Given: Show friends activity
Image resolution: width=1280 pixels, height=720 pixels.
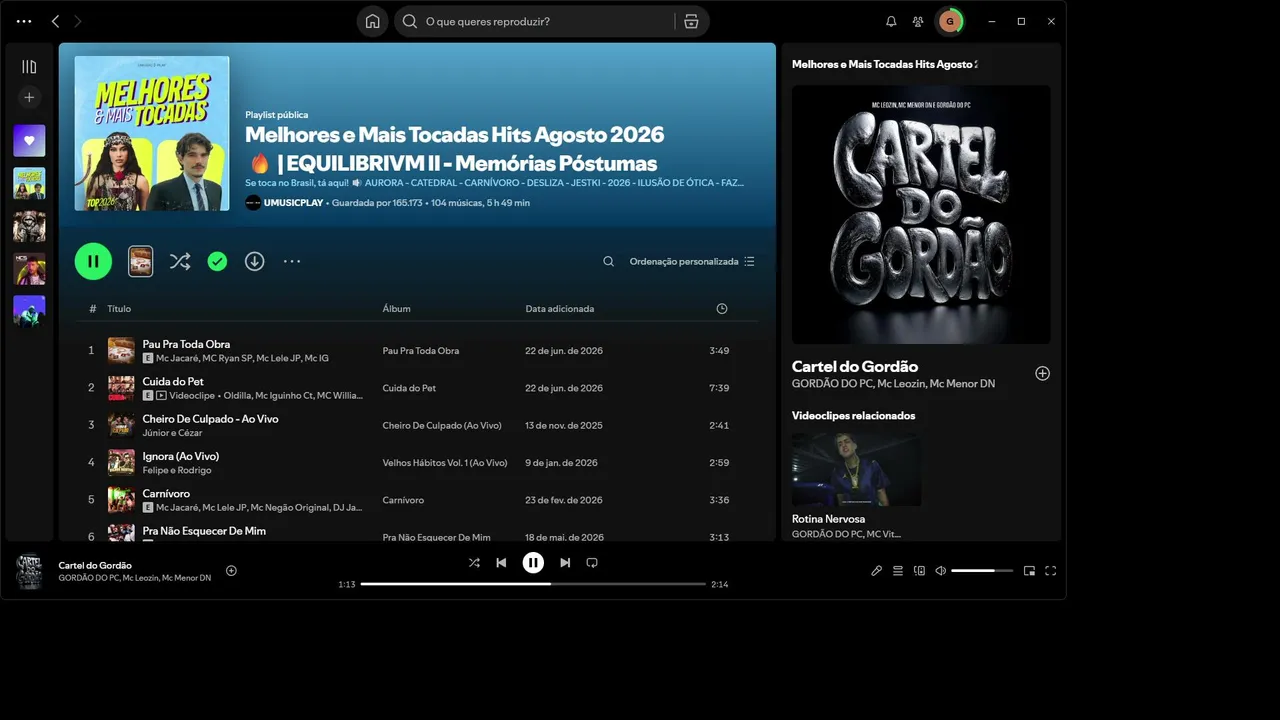Looking at the screenshot, I should click(918, 21).
